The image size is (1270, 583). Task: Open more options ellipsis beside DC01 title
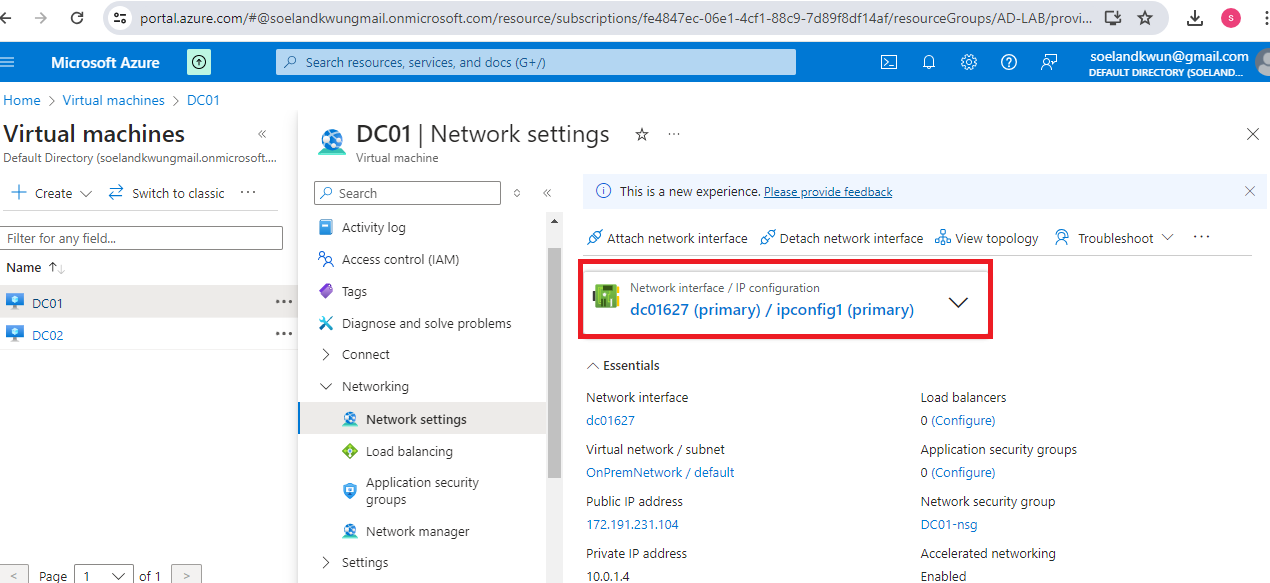[x=674, y=134]
